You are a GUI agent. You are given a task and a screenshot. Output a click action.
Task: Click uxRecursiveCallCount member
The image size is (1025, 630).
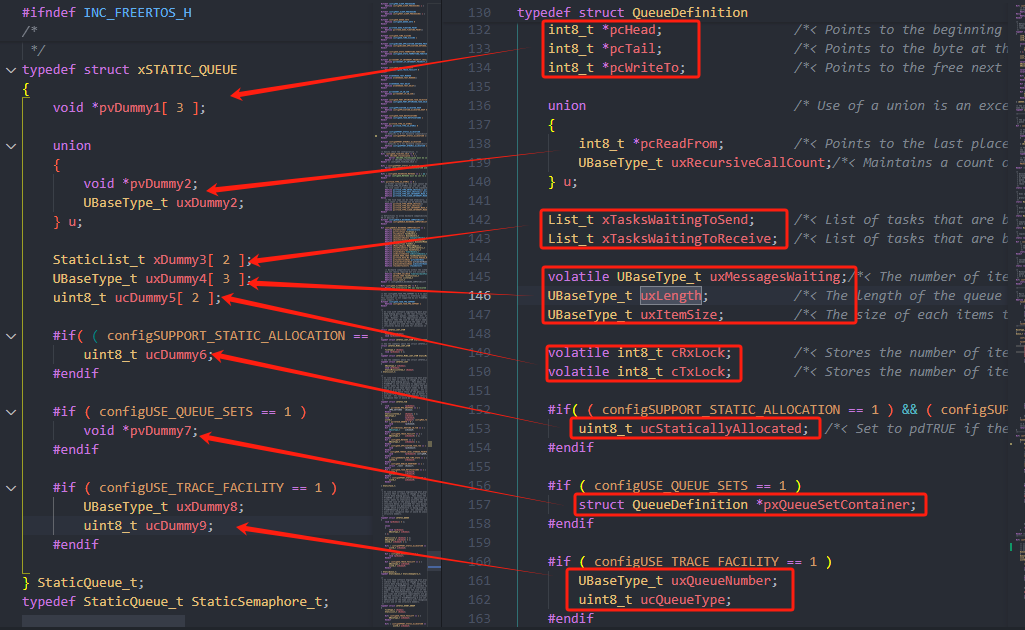[x=748, y=163]
